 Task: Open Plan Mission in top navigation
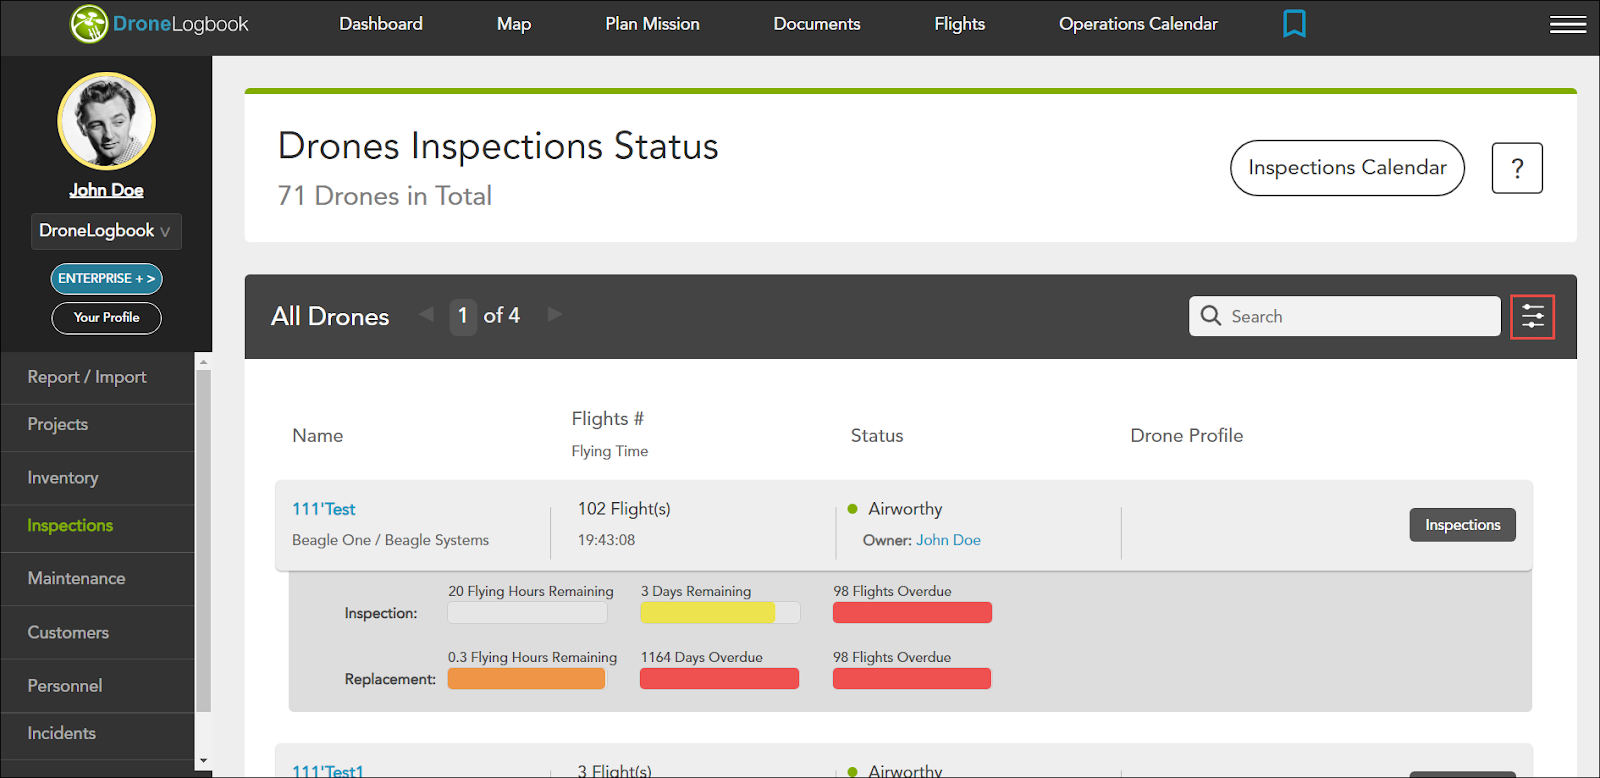point(652,24)
